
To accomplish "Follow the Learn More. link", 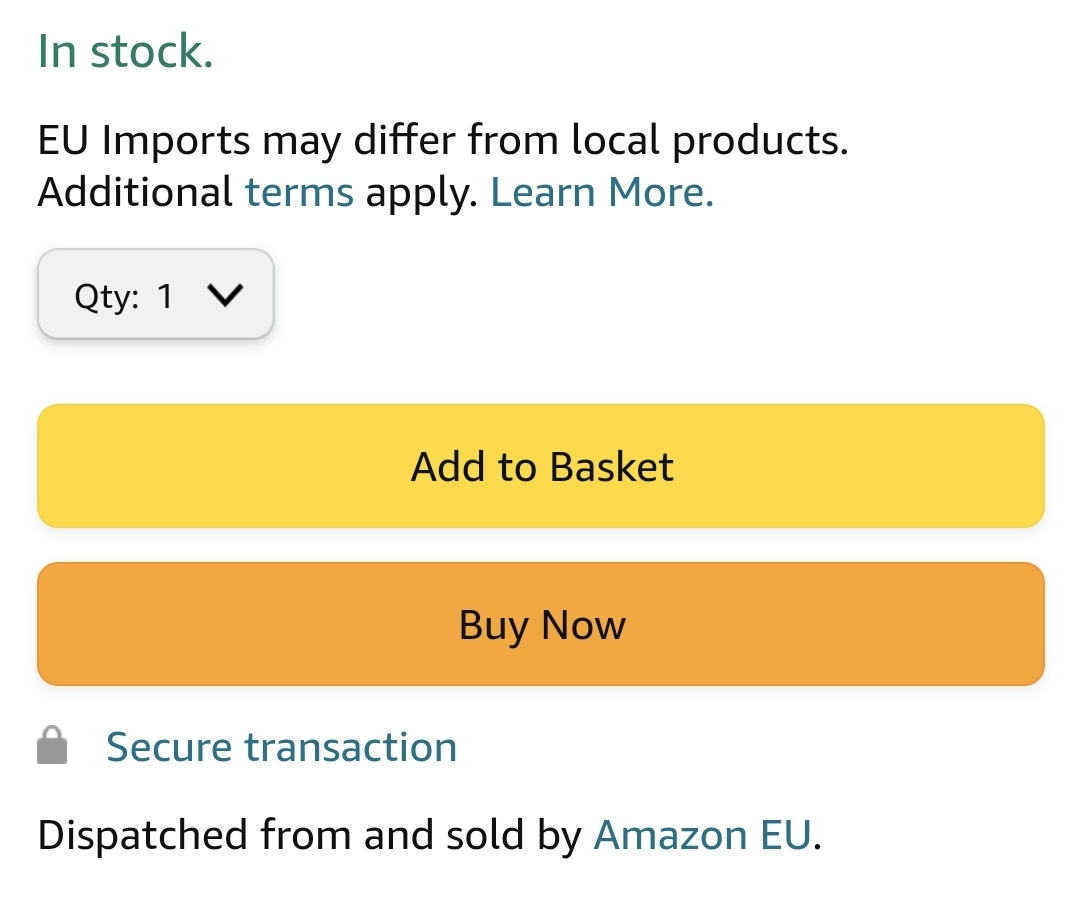I will [x=602, y=191].
